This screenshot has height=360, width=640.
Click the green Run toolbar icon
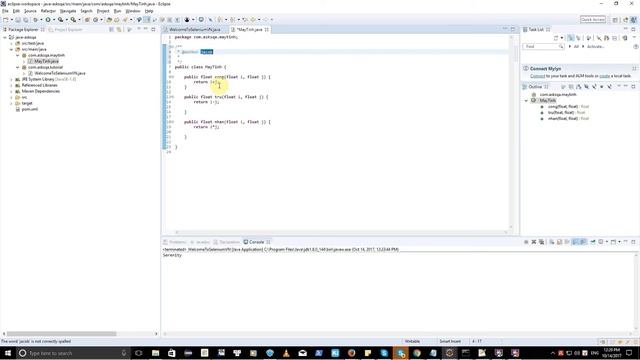click(48, 20)
